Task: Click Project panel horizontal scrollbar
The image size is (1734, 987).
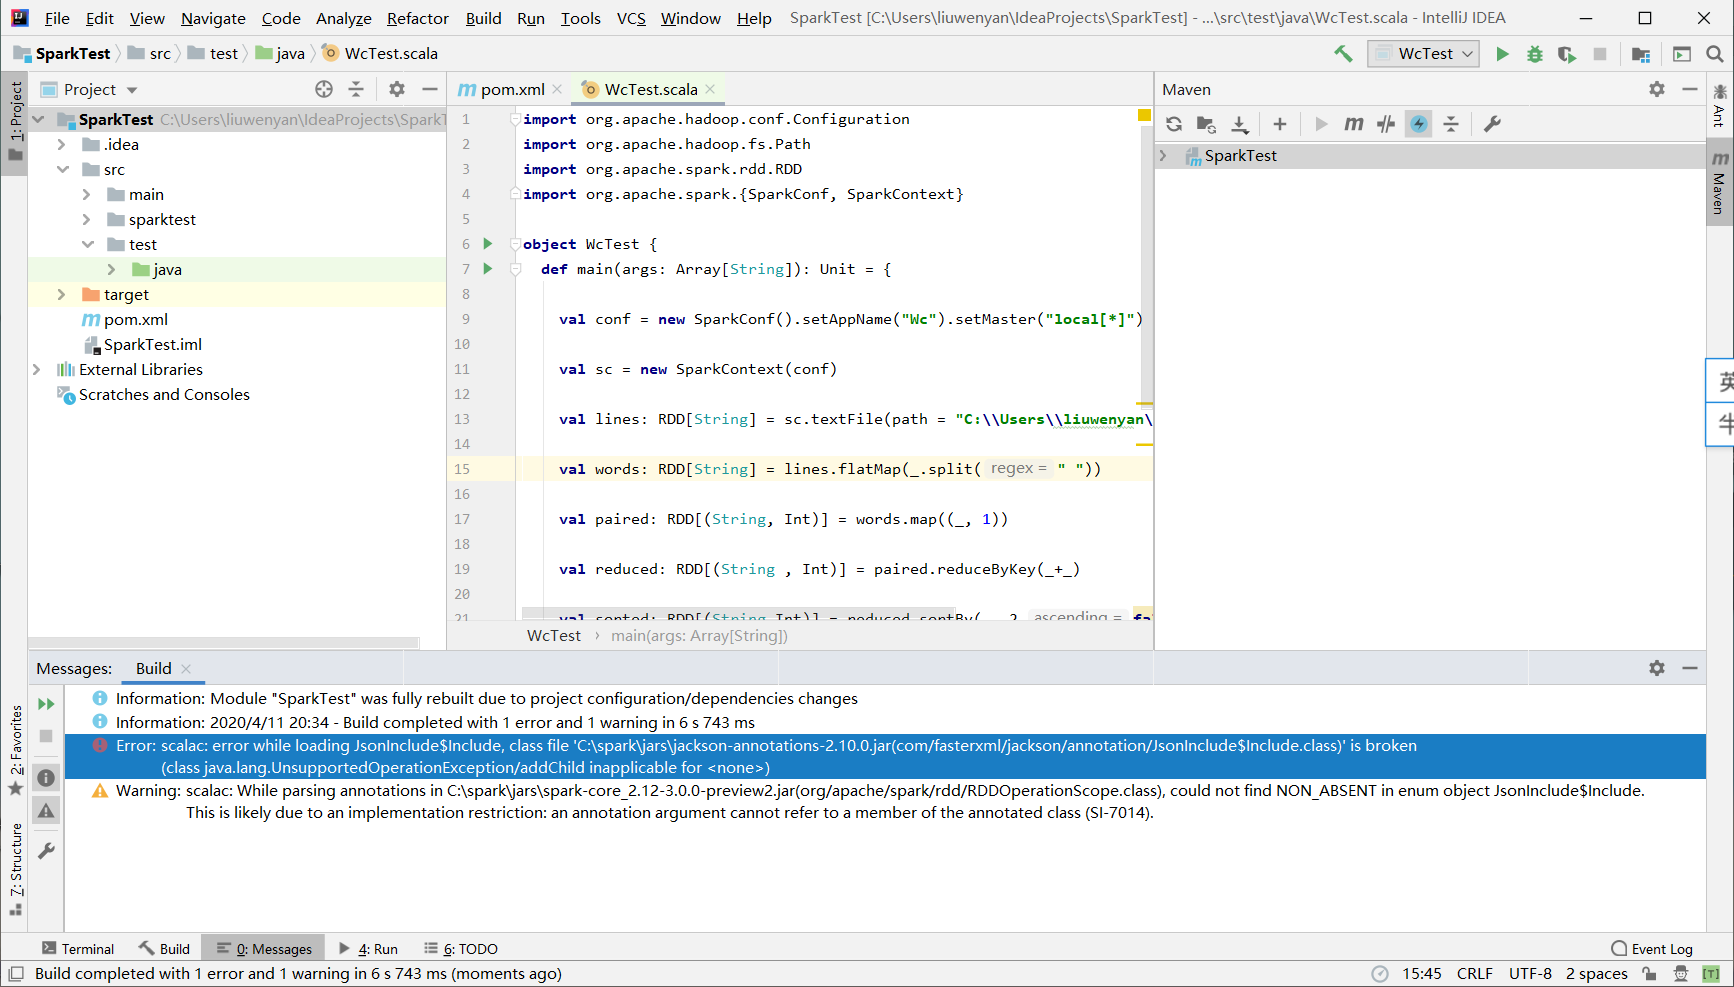Action: point(224,642)
